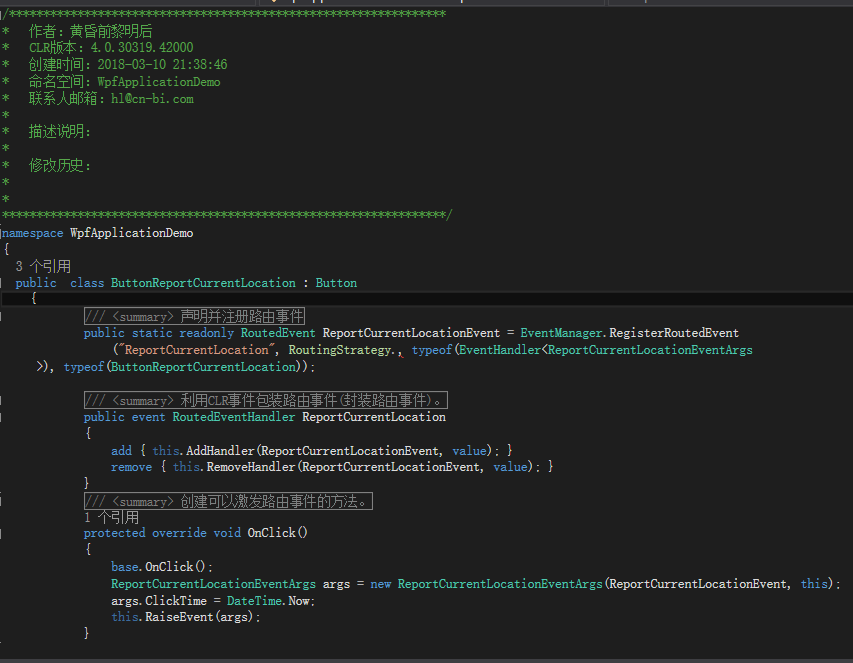Click the 'event' keyword
The image size is (853, 663).
[x=149, y=417]
